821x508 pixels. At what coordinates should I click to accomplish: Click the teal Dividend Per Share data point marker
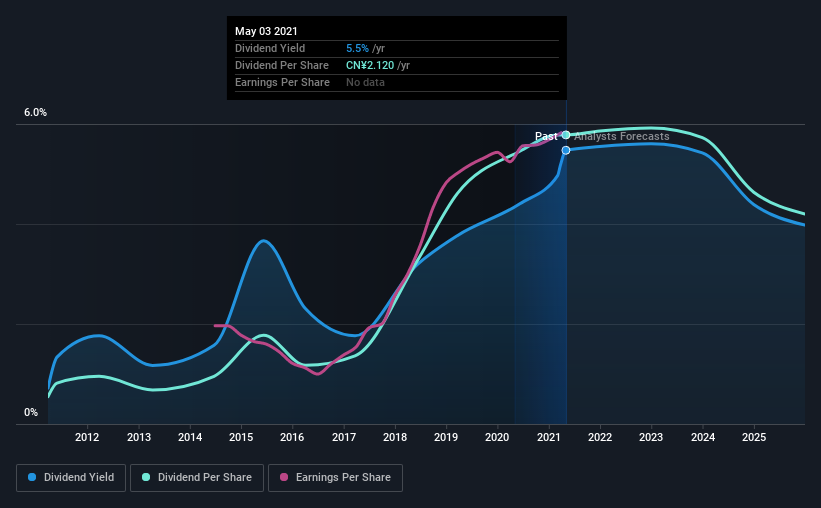566,135
